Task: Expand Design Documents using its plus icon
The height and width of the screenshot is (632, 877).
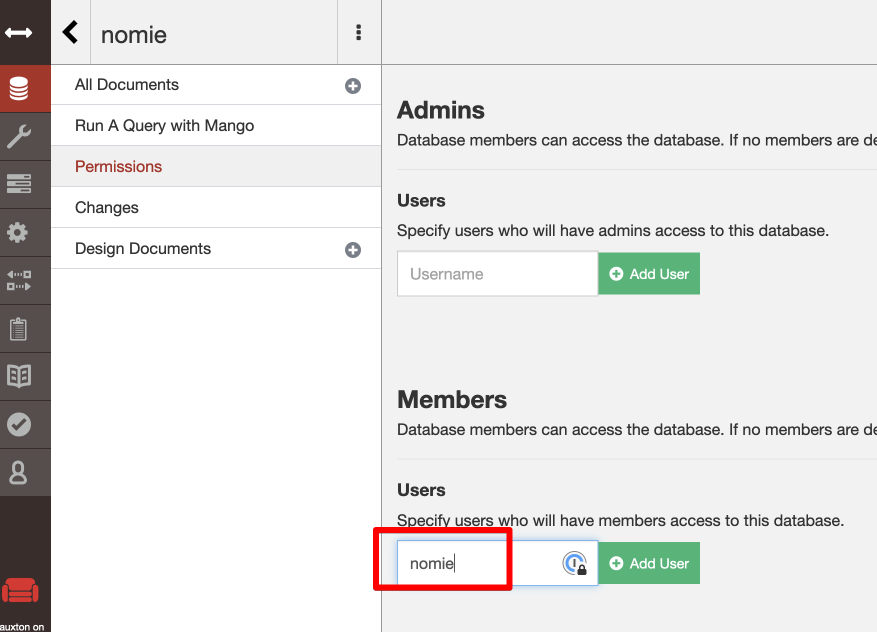Action: click(x=352, y=249)
